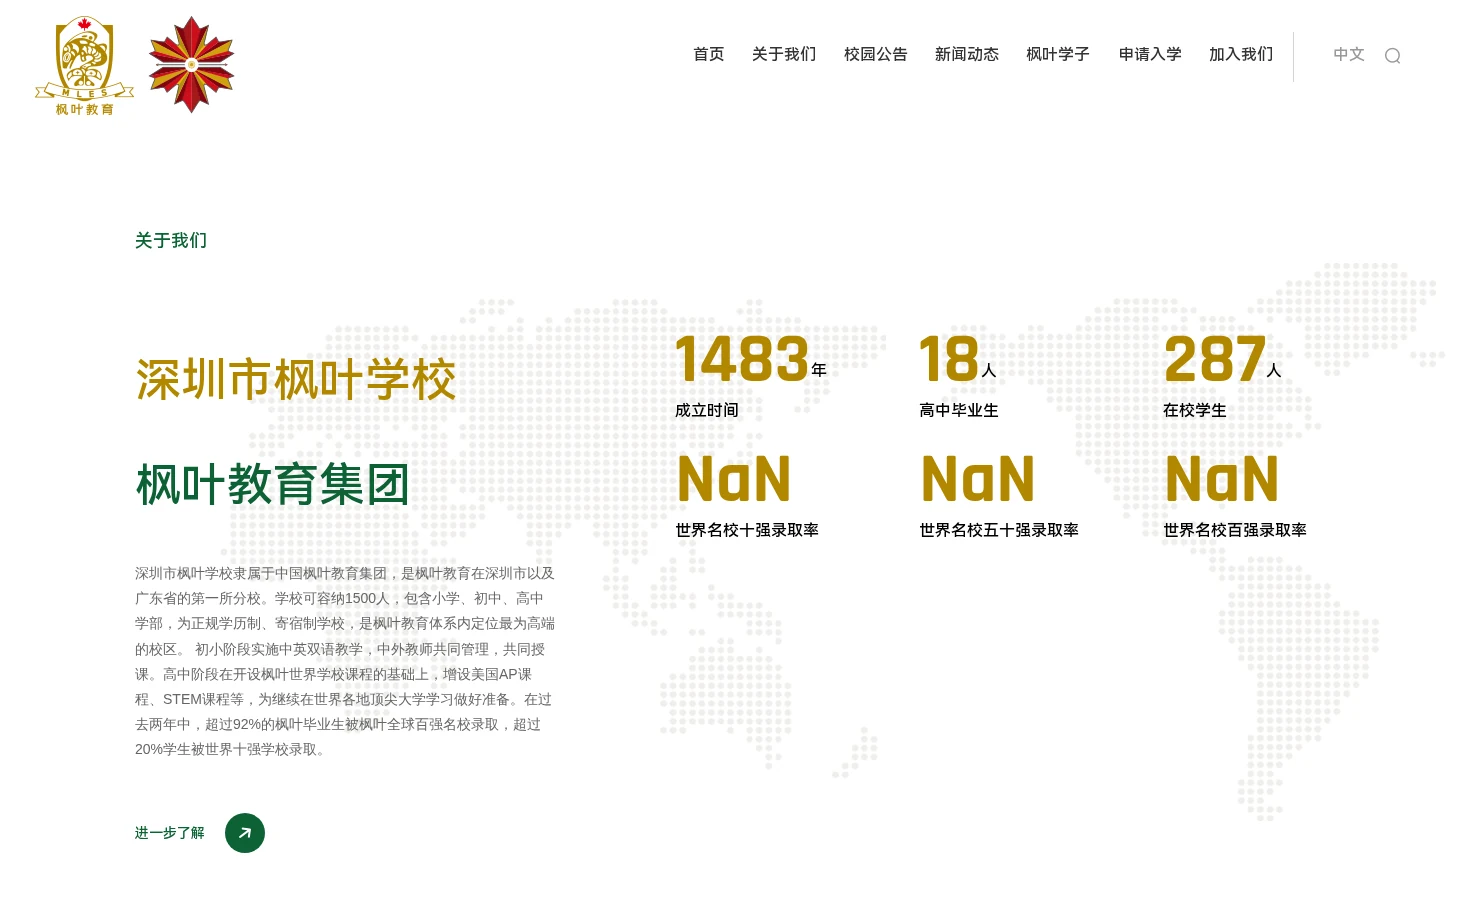Click the 高中毕业生 label
Viewport: 1470px width, 923px height.
959,410
